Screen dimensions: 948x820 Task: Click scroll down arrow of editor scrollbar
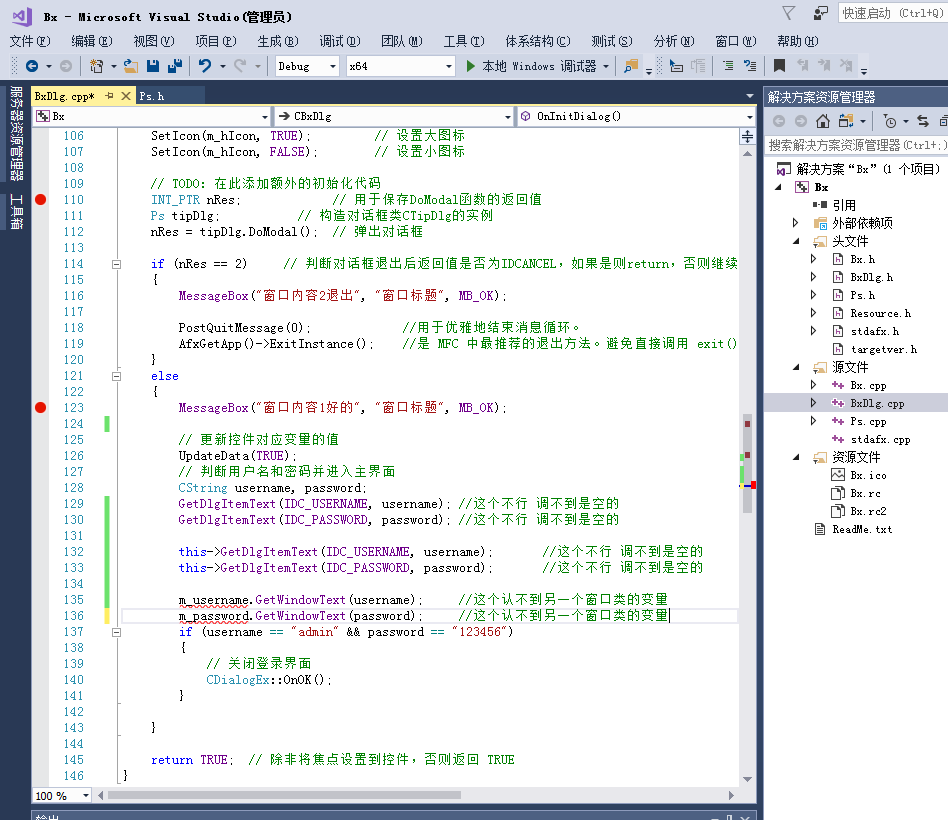747,779
